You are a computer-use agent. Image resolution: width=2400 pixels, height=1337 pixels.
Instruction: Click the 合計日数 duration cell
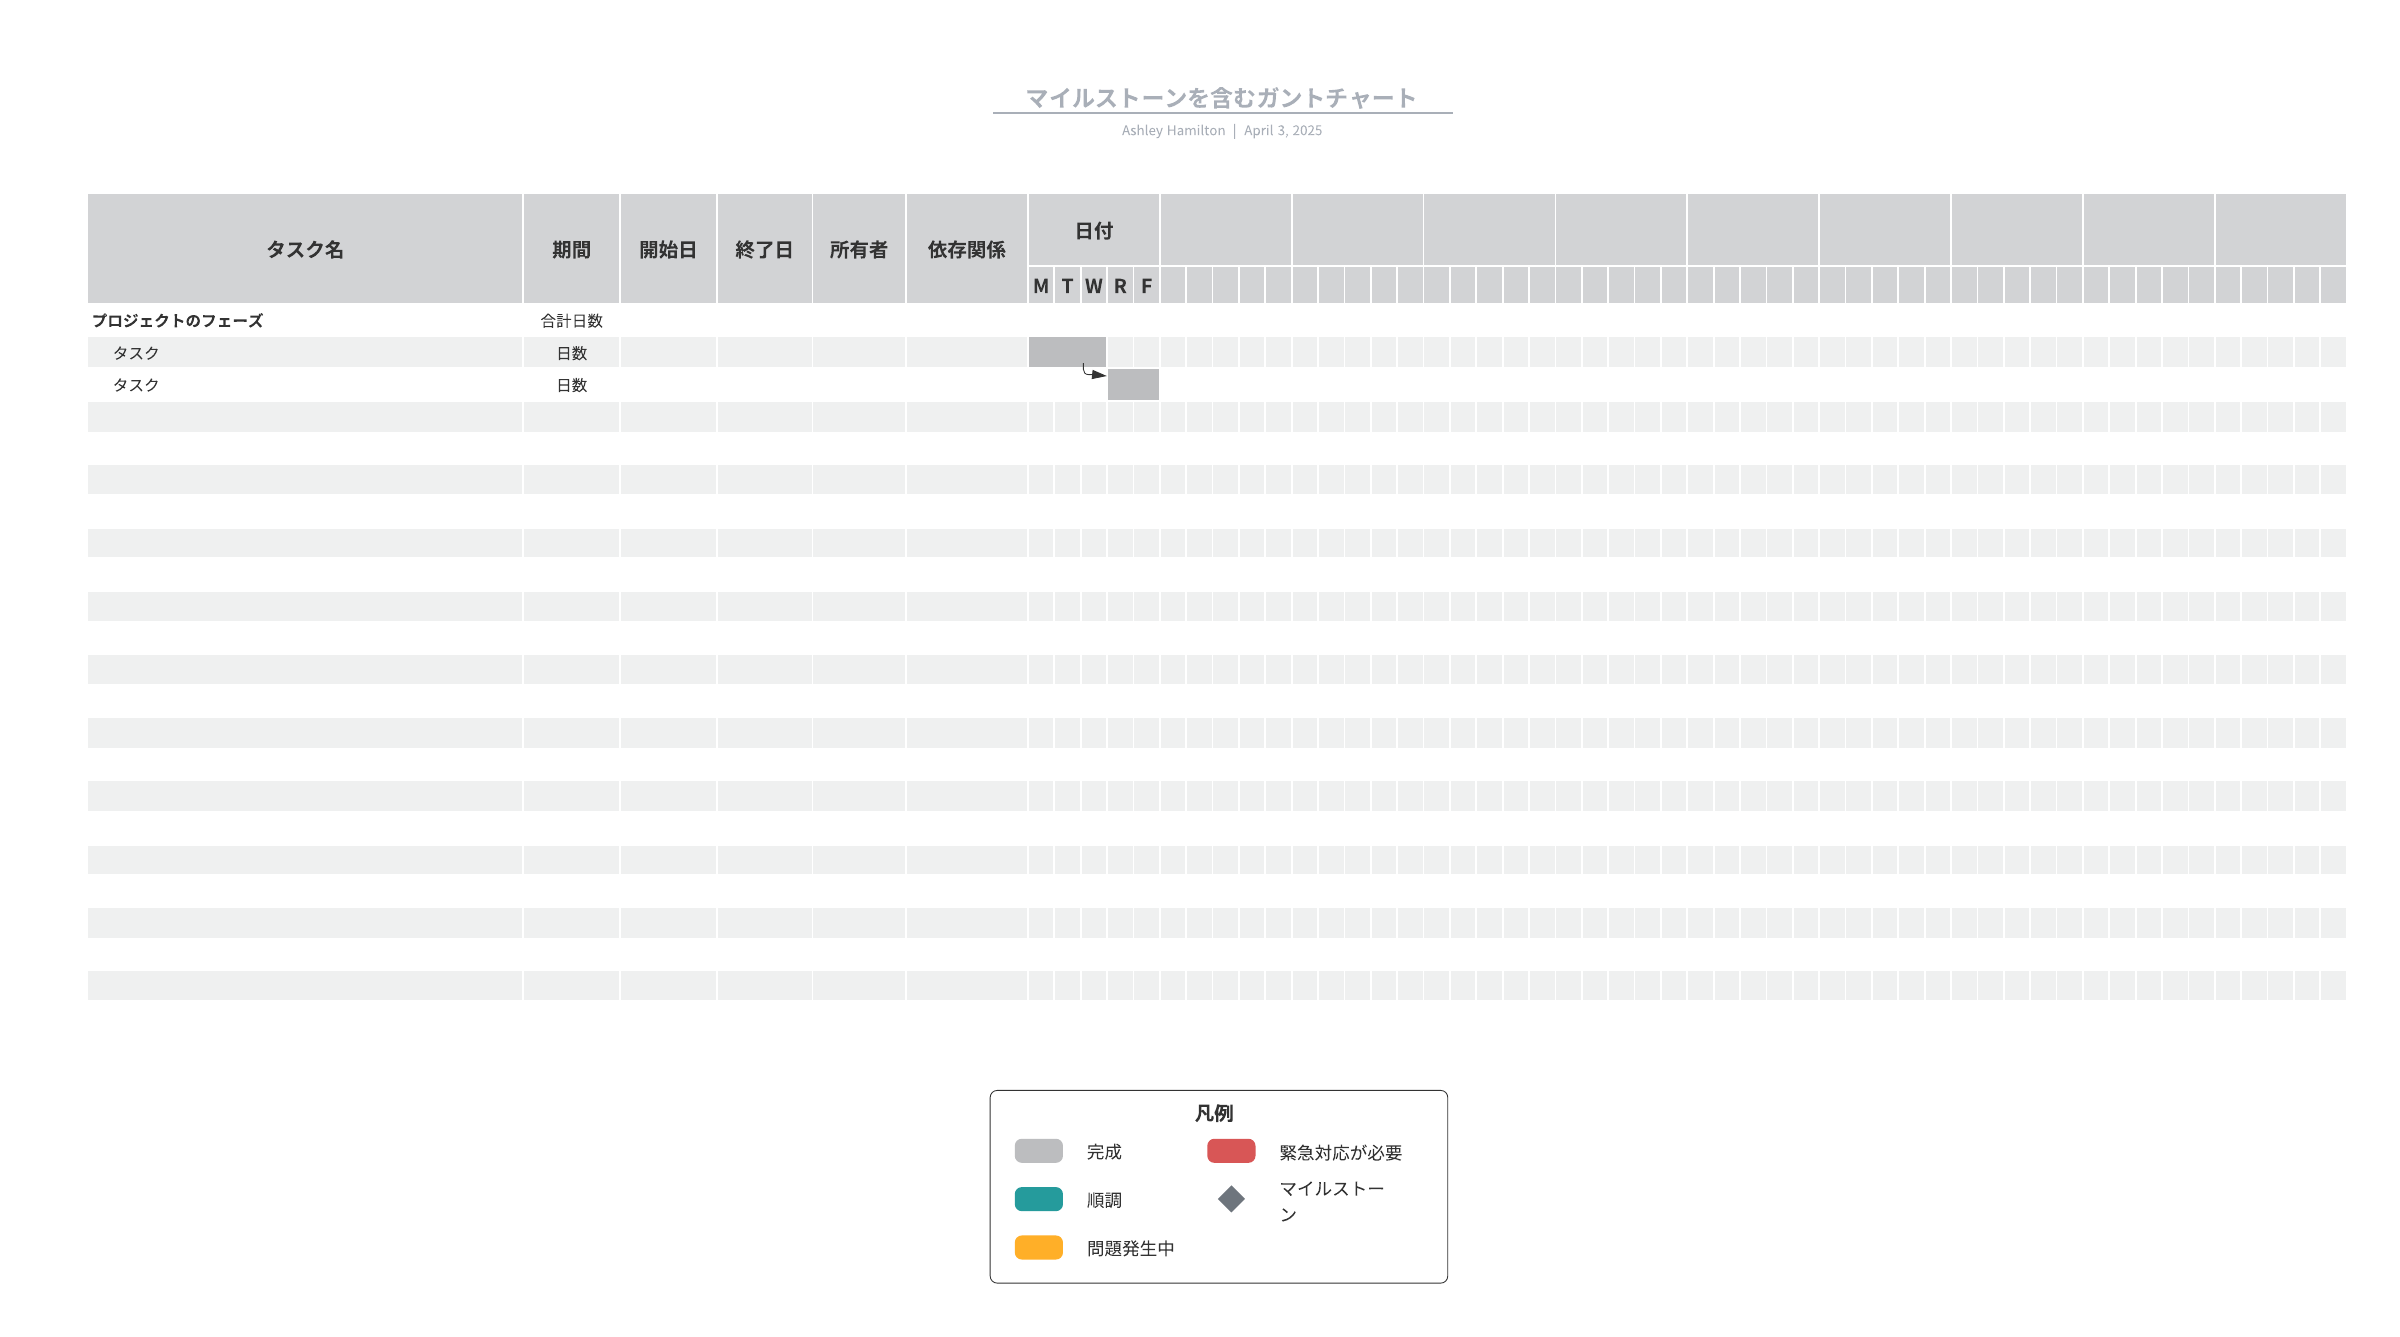tap(571, 321)
